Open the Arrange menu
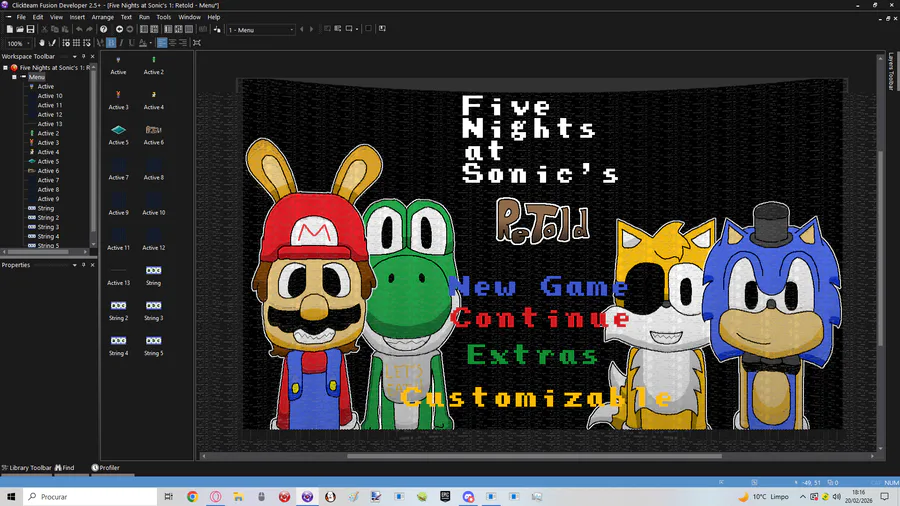Screen dimensions: 900x506 (102, 17)
